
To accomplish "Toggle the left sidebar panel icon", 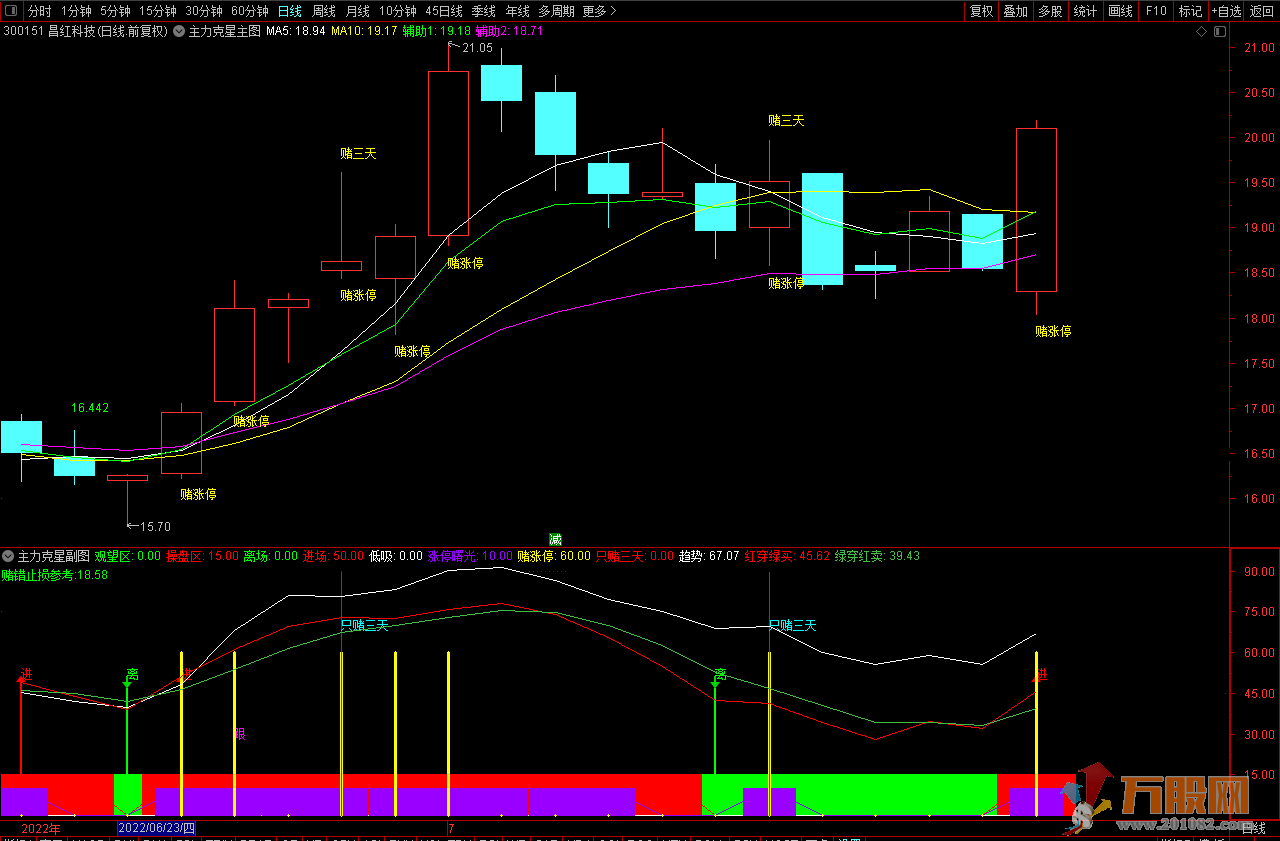I will (10, 11).
